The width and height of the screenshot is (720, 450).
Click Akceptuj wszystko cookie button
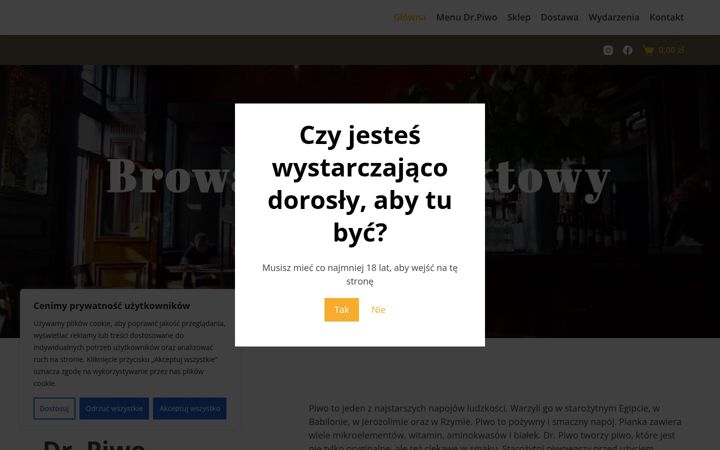pos(190,408)
